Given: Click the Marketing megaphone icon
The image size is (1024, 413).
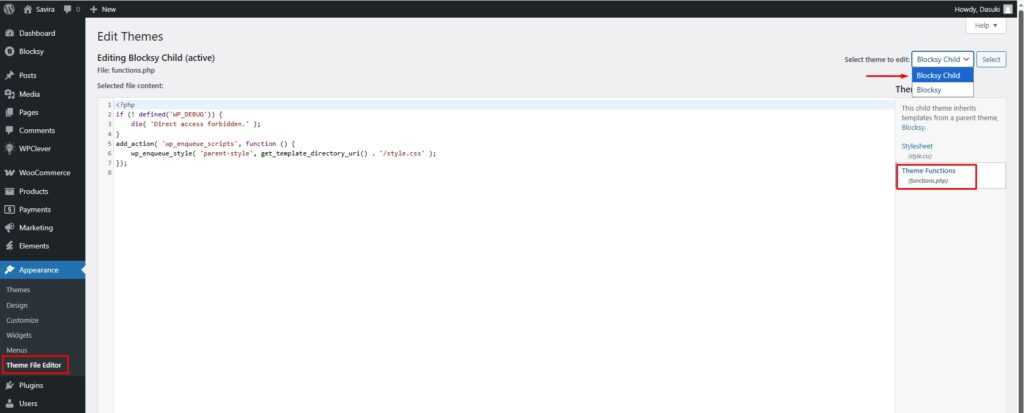Looking at the screenshot, I should click(9, 228).
